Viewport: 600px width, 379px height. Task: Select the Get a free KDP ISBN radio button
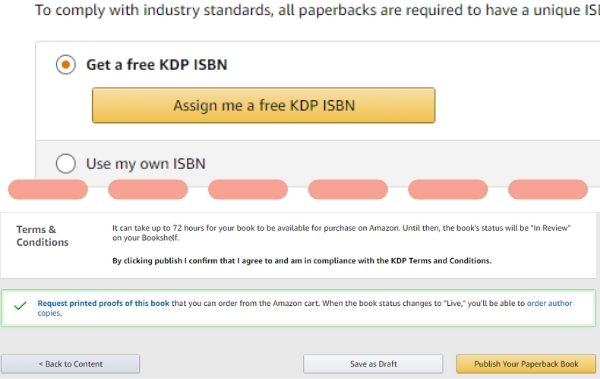(x=65, y=64)
